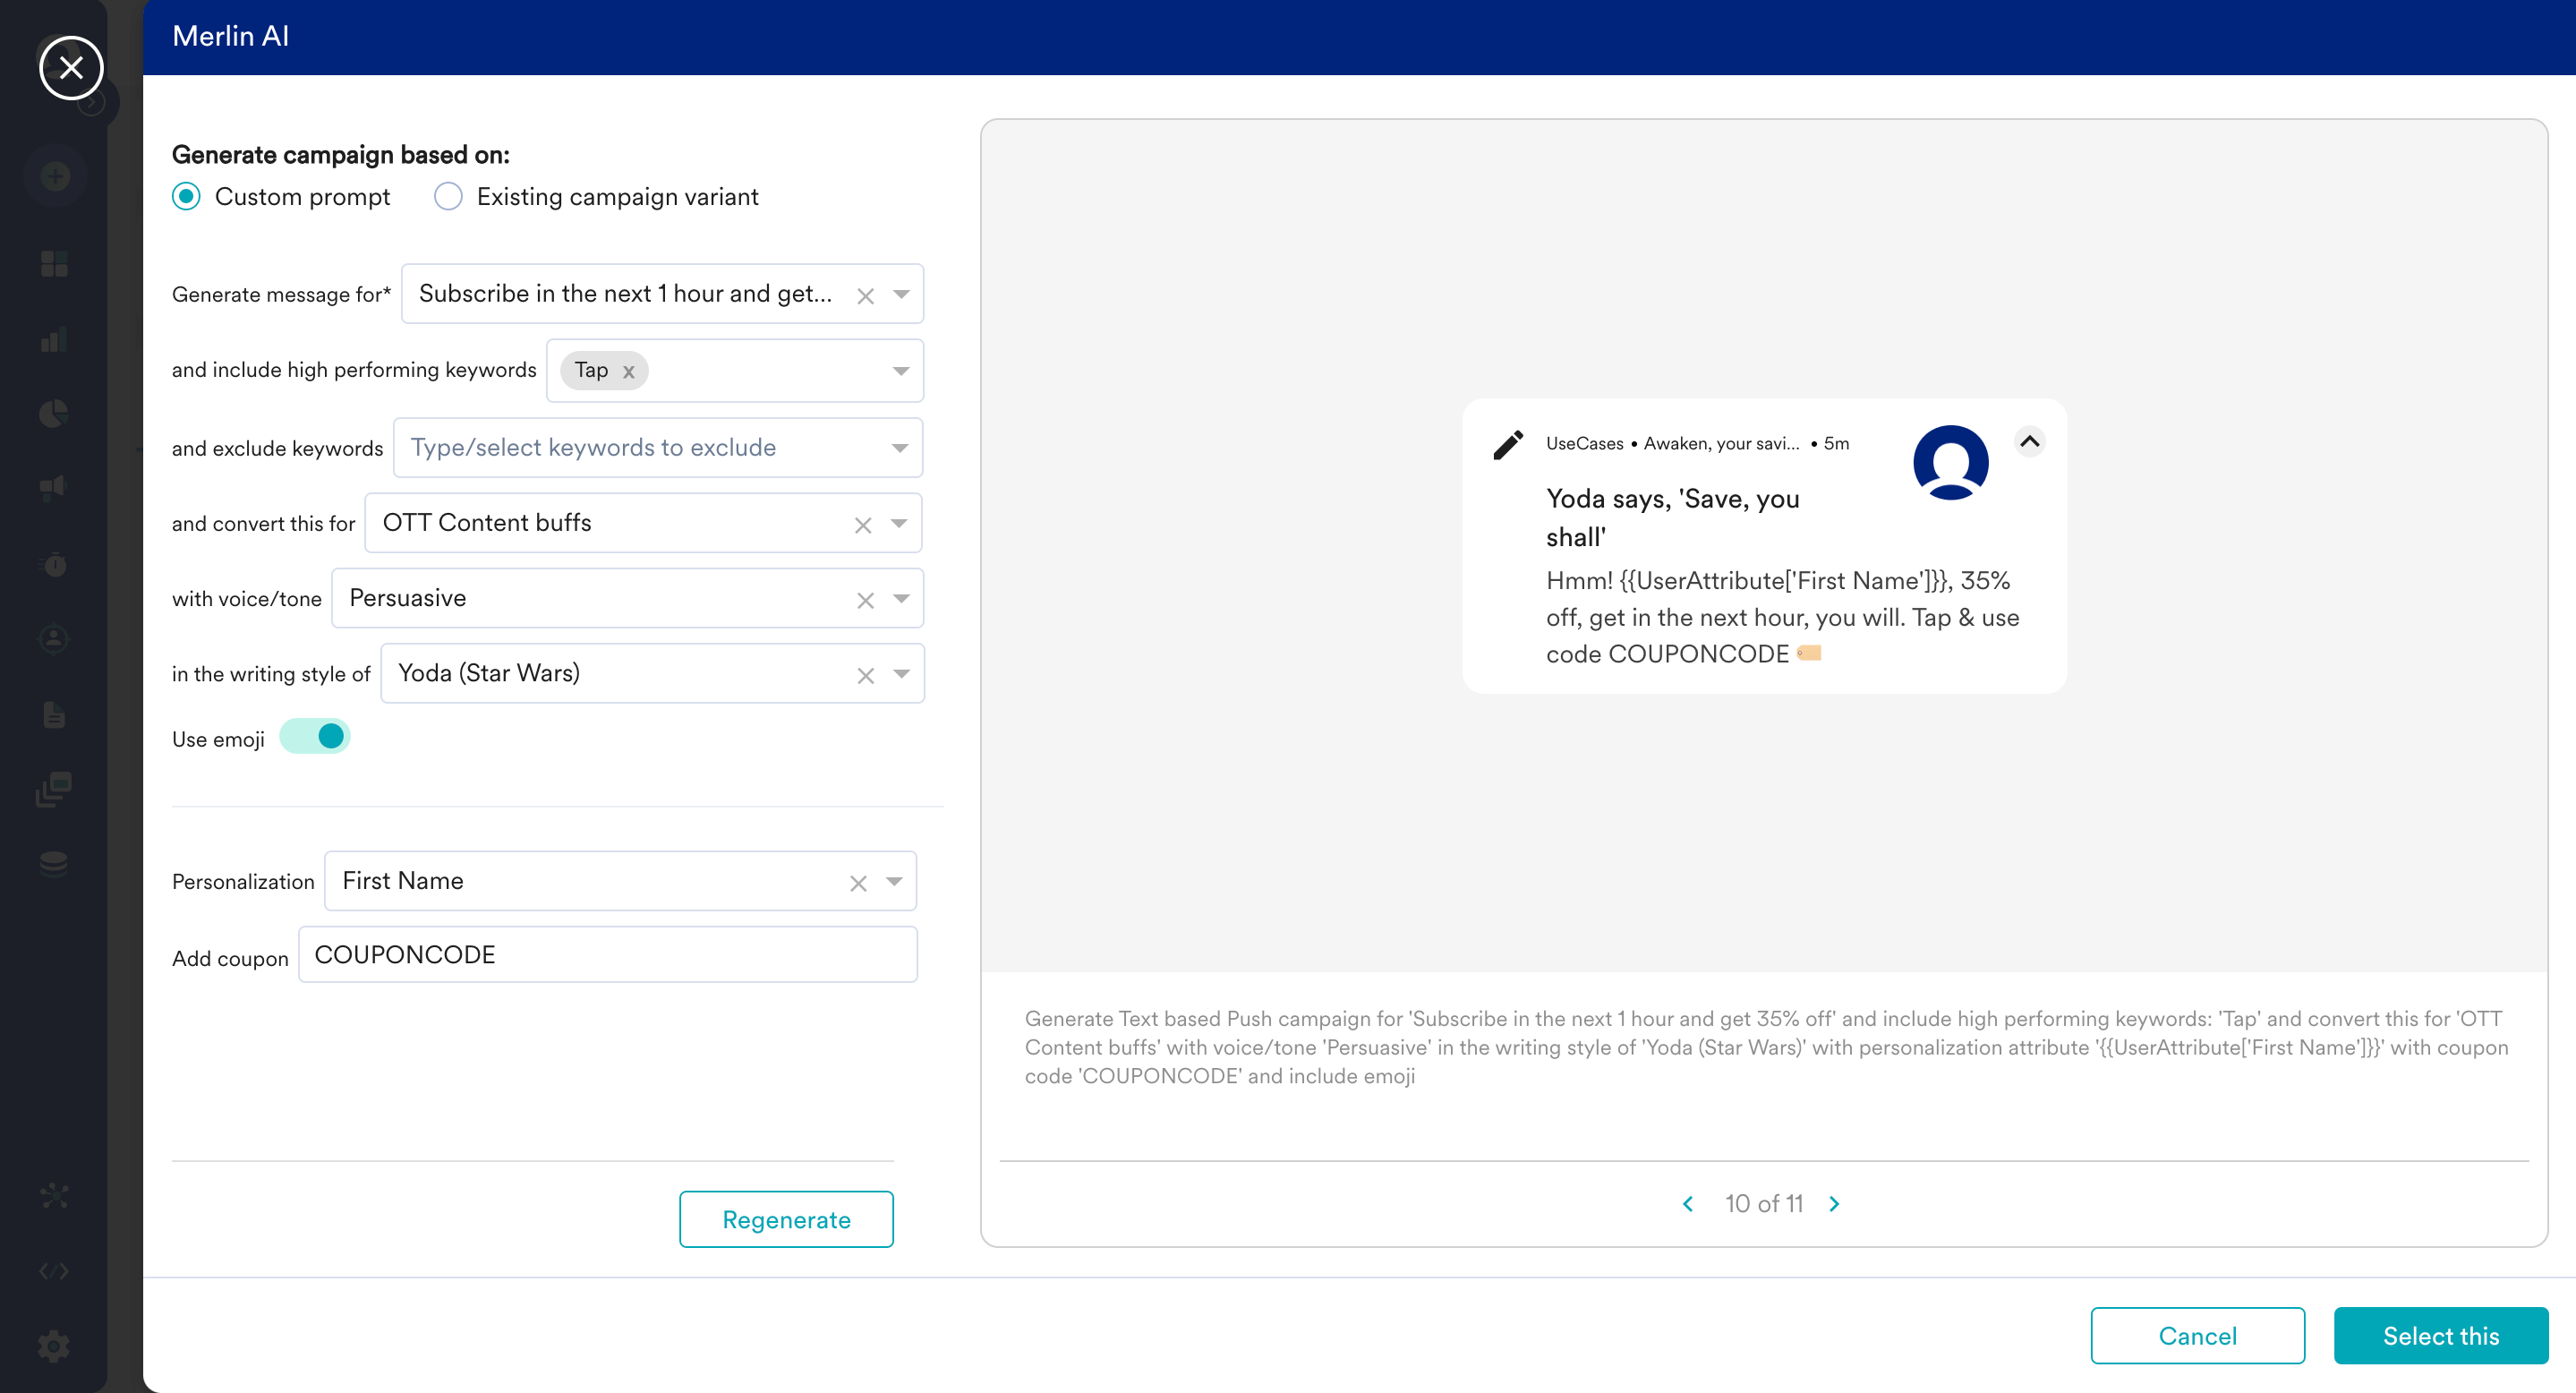Toggle the Use emoji switch
The height and width of the screenshot is (1393, 2576).
(314, 736)
